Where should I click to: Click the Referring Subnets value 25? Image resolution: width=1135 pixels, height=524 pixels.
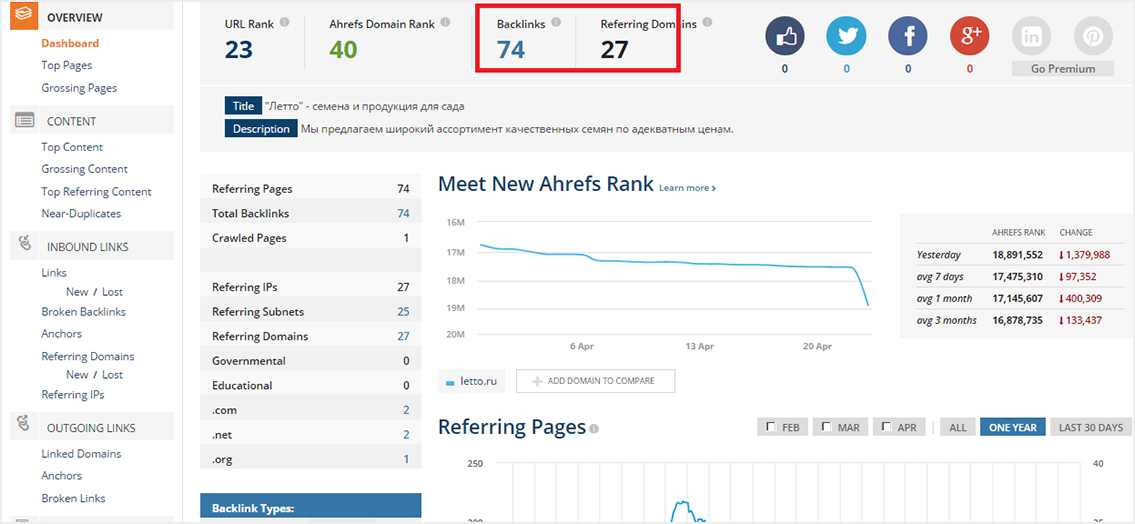coord(403,312)
